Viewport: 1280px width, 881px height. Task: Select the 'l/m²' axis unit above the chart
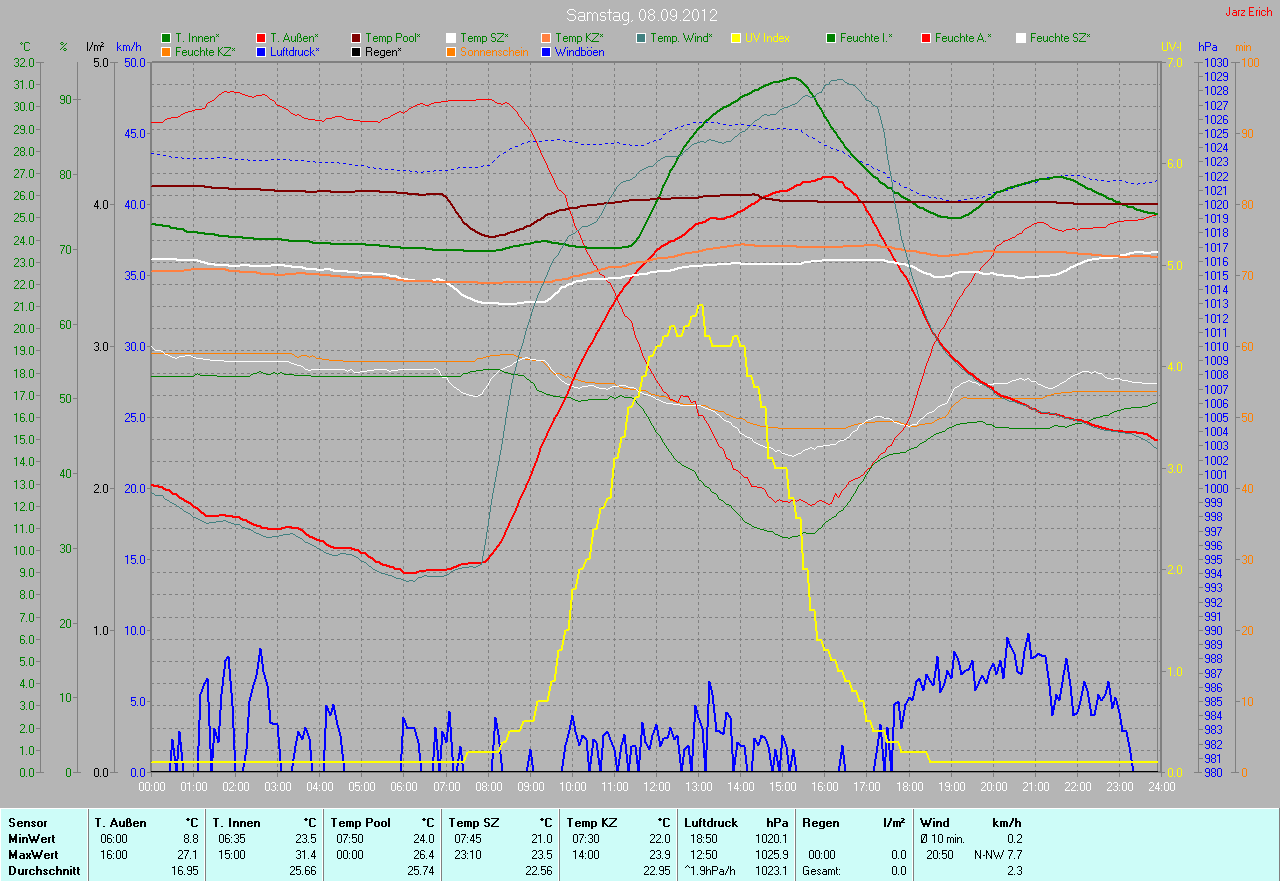point(95,47)
